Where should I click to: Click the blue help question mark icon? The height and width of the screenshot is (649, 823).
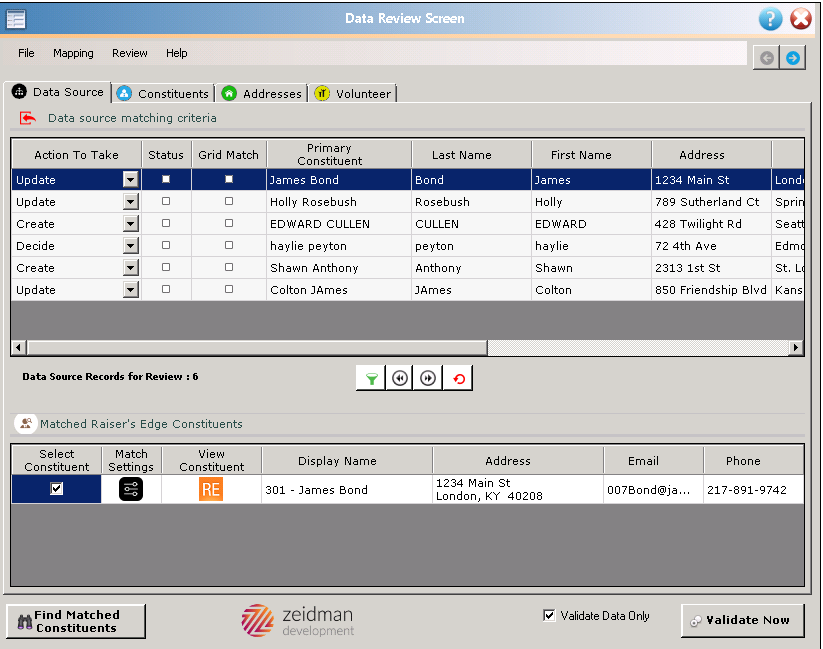770,19
